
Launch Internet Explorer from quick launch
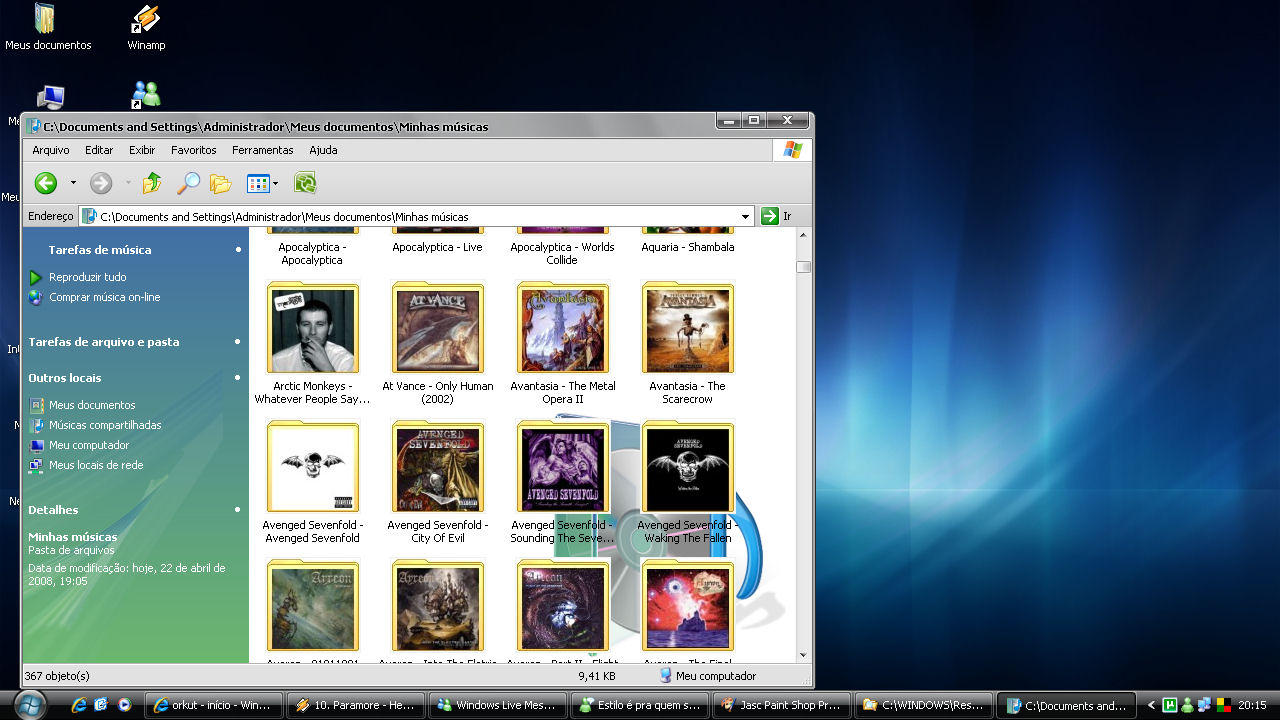click(x=78, y=704)
